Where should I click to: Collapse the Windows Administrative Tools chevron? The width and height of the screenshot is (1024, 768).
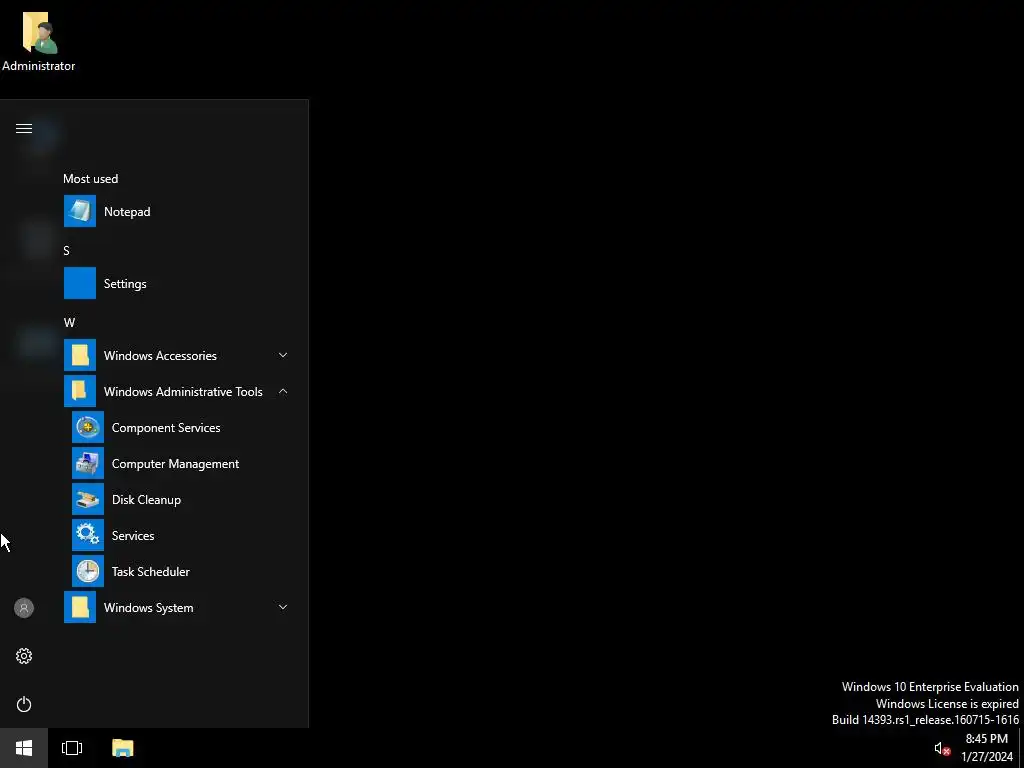283,391
